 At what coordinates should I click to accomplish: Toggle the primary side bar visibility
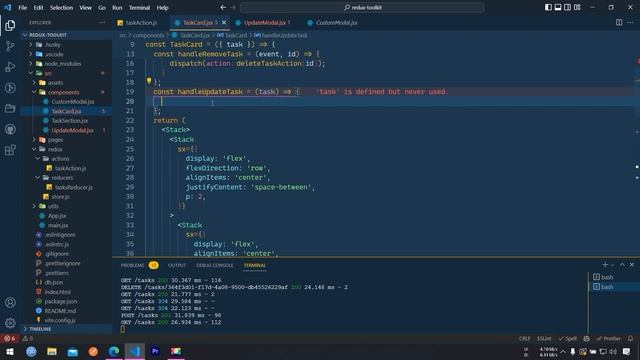pyautogui.click(x=548, y=7)
